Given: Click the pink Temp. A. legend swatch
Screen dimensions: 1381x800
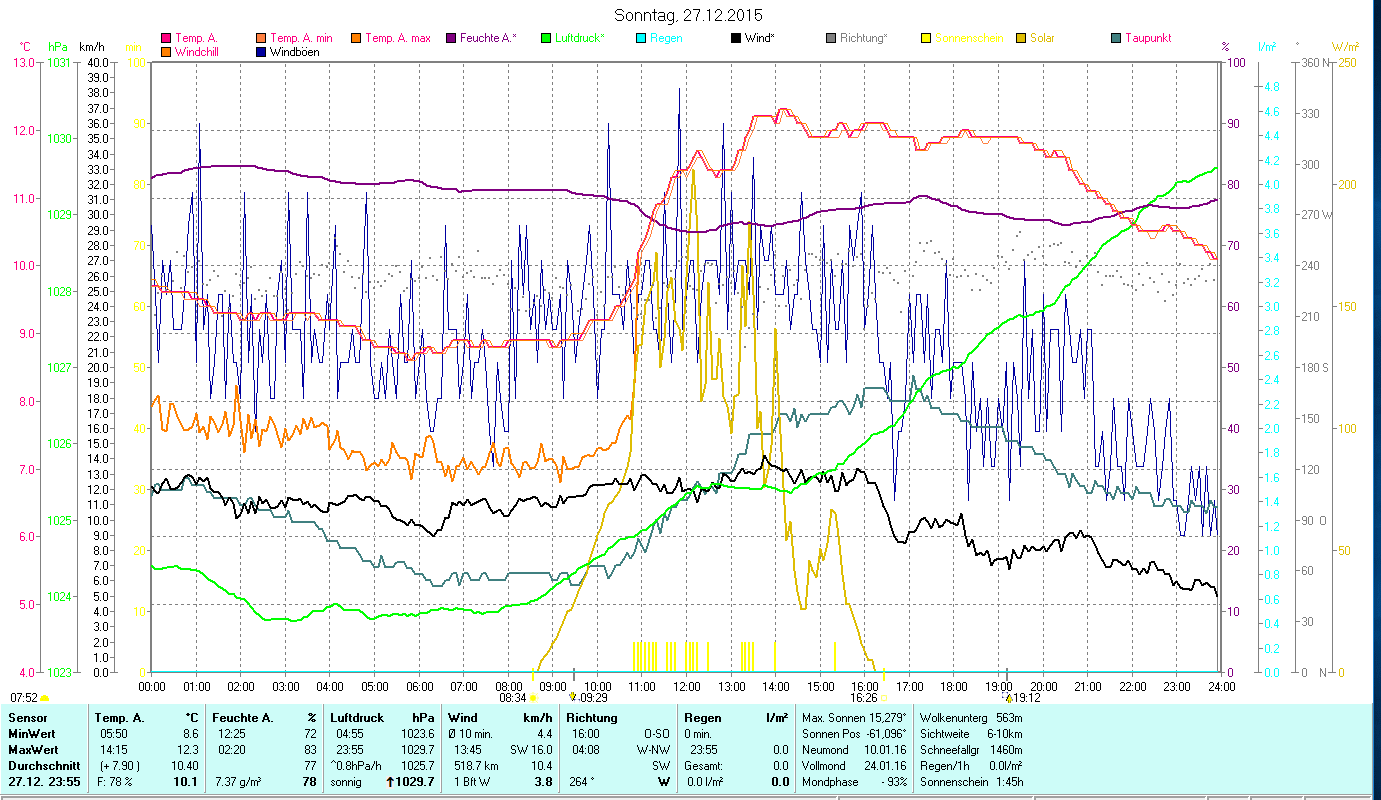Looking at the screenshot, I should 166,38.
